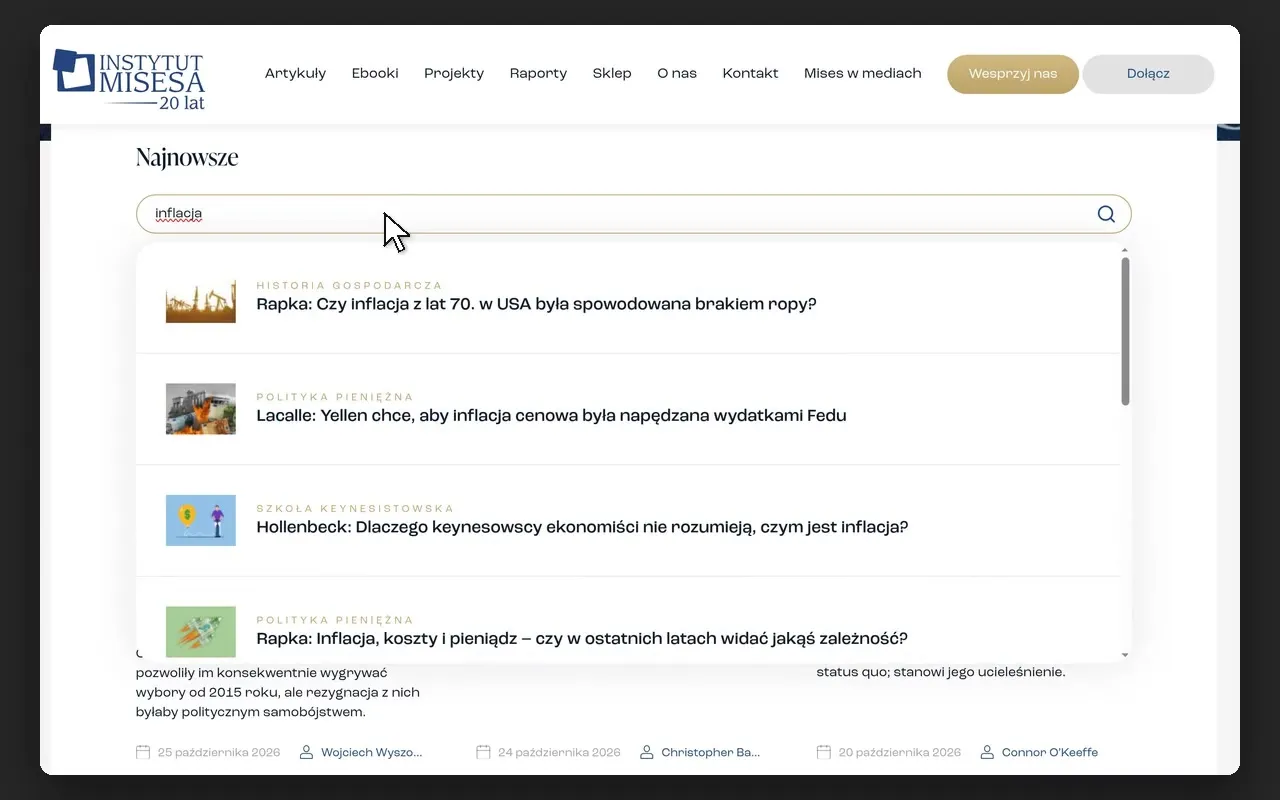Open the Ebooki menu item
The height and width of the screenshot is (800, 1280).
click(375, 73)
